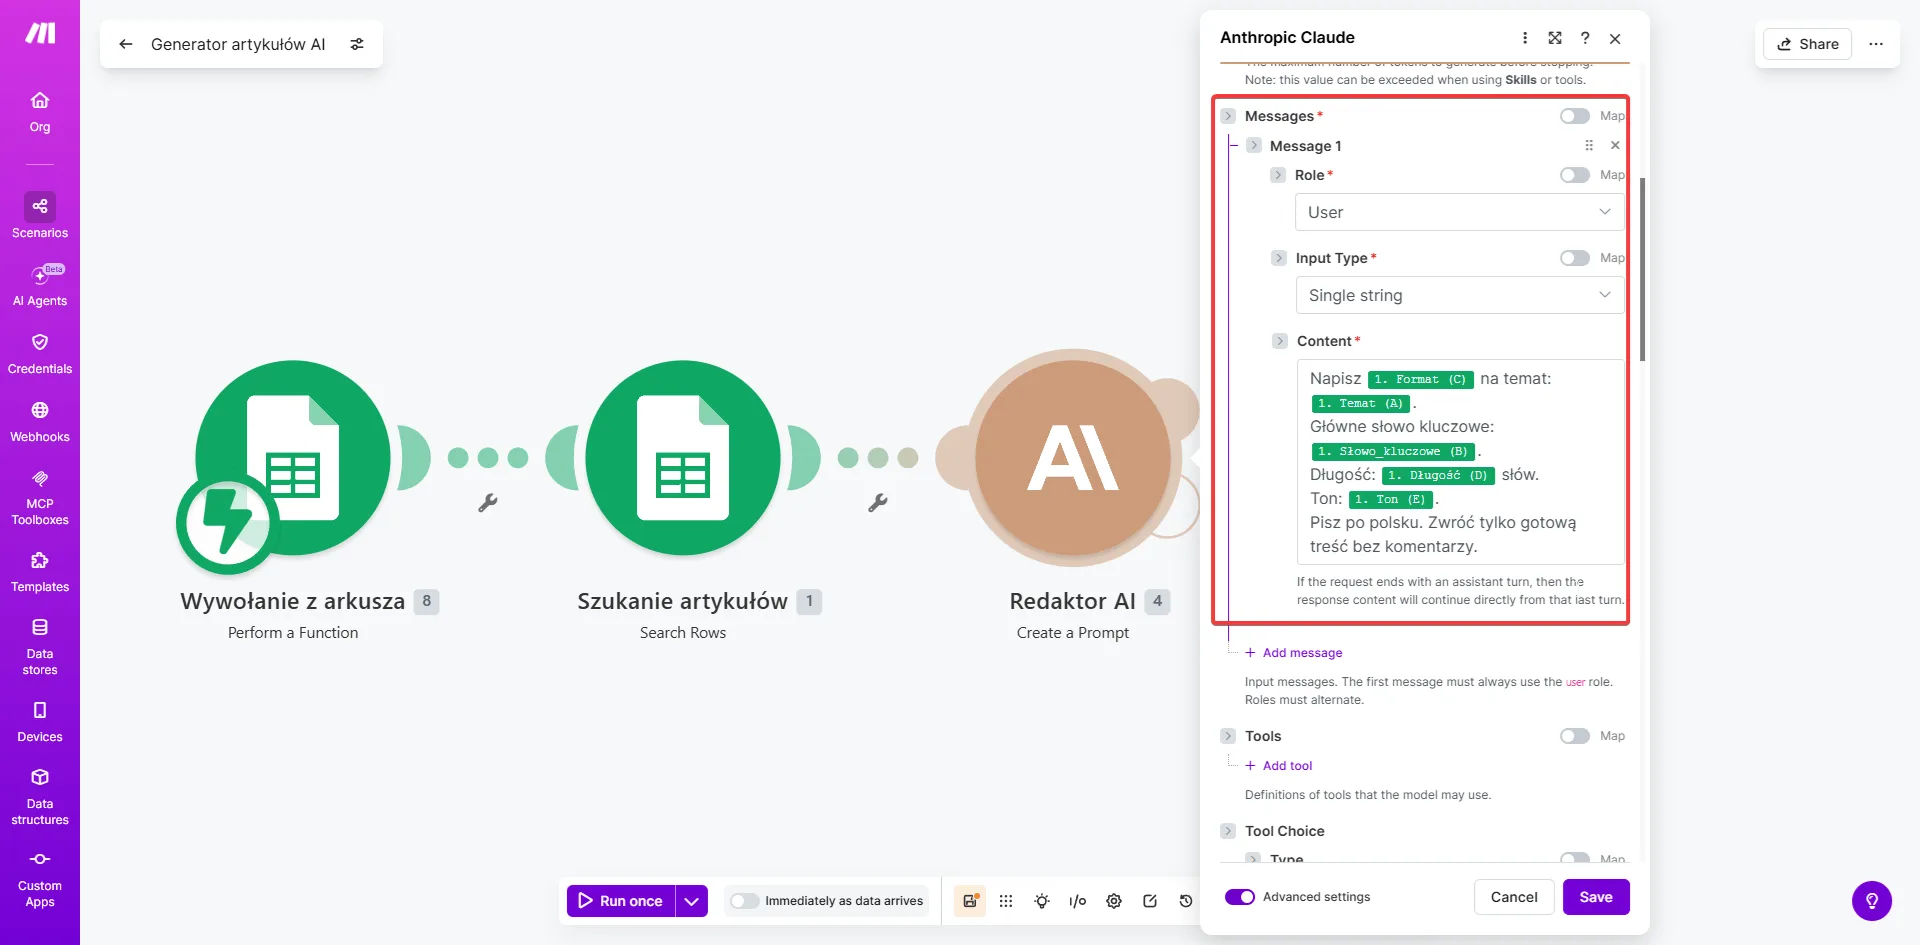Click Save button in Claude panel

click(1596, 897)
